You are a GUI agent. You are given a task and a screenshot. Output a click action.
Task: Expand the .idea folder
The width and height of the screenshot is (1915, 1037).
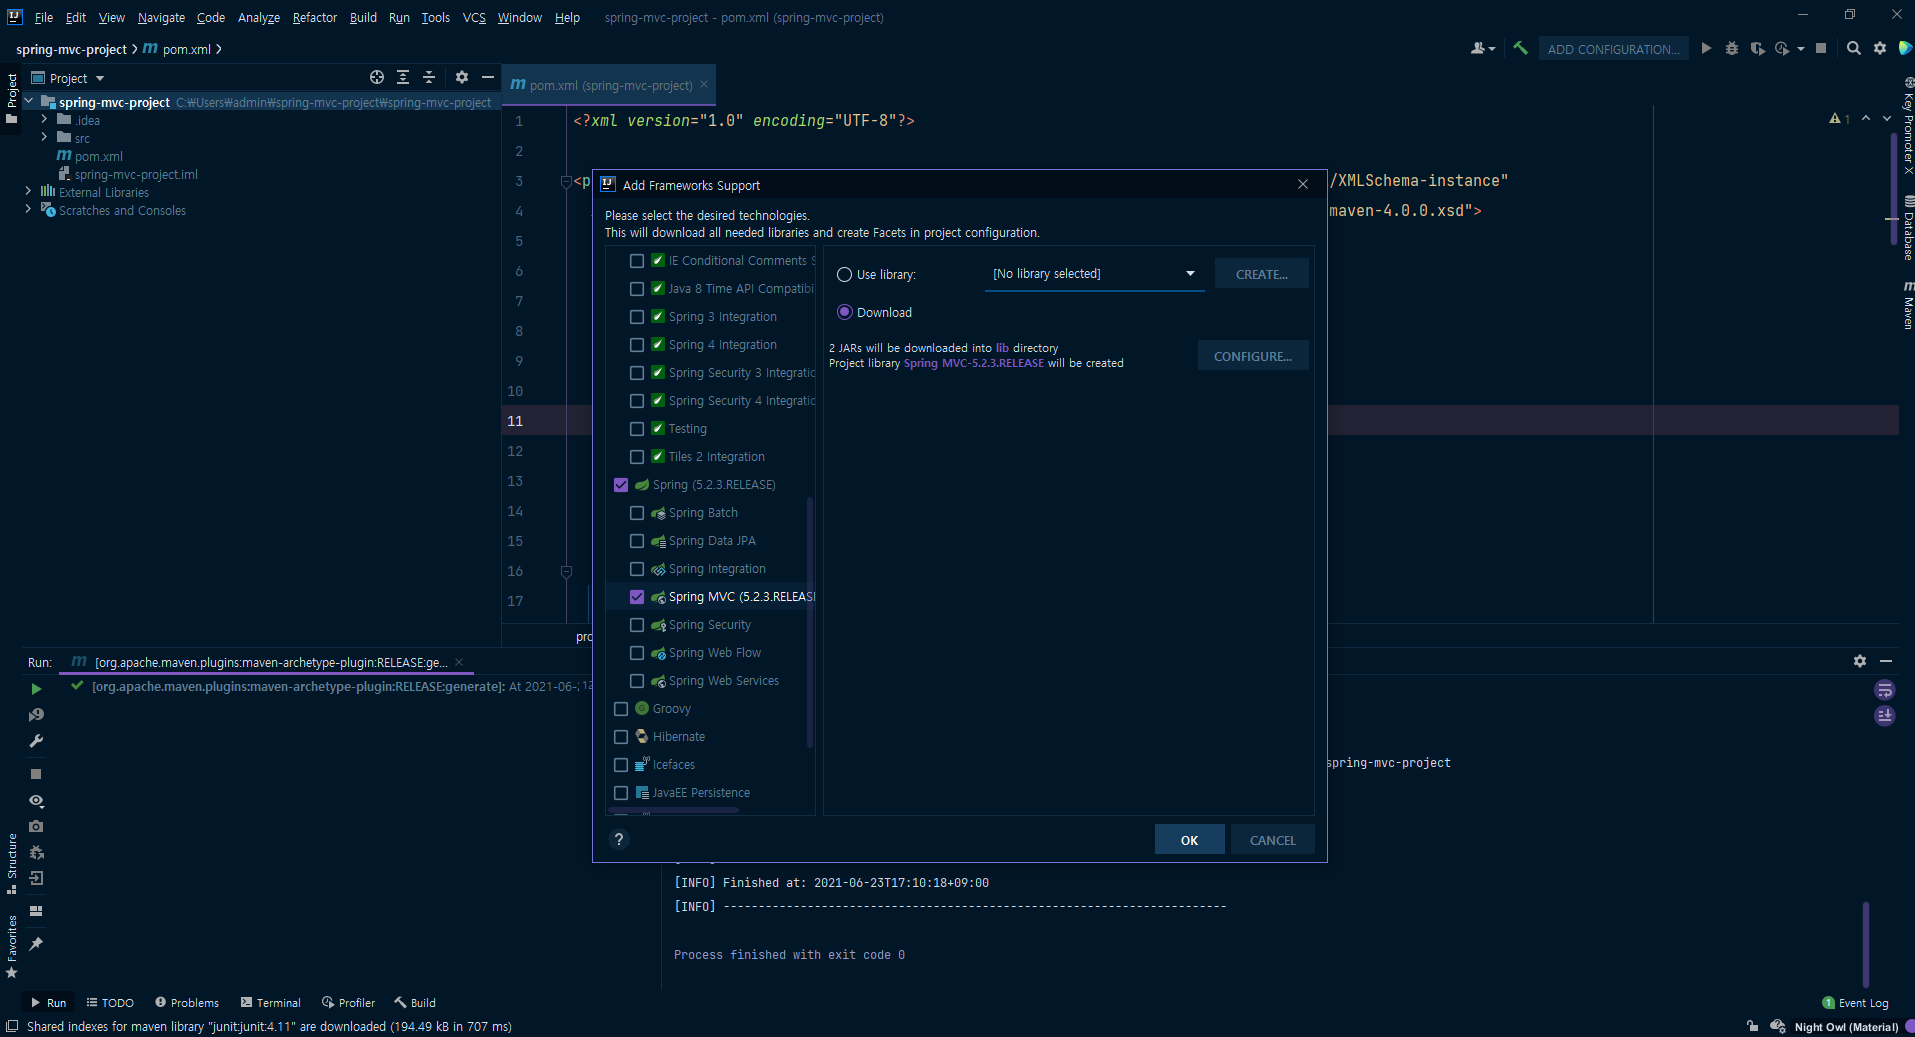coord(44,119)
